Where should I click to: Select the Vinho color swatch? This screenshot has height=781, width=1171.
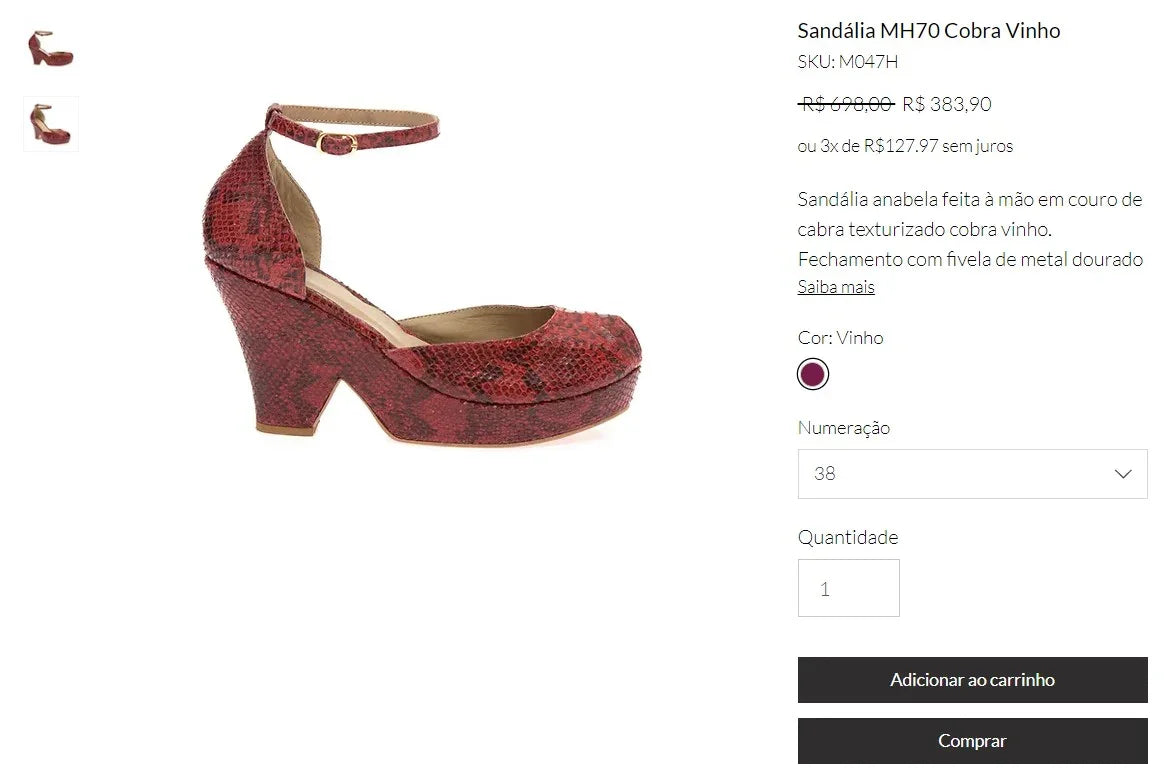click(x=812, y=373)
